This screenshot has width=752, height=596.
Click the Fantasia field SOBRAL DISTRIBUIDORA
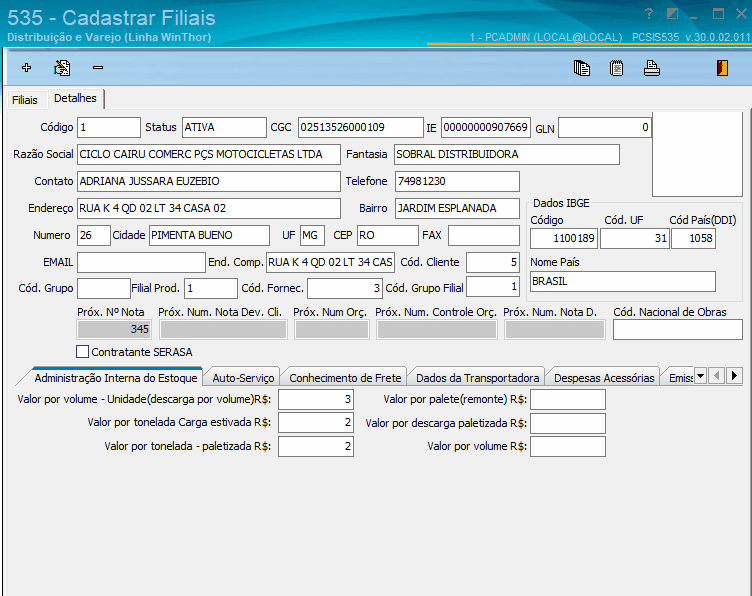507,154
